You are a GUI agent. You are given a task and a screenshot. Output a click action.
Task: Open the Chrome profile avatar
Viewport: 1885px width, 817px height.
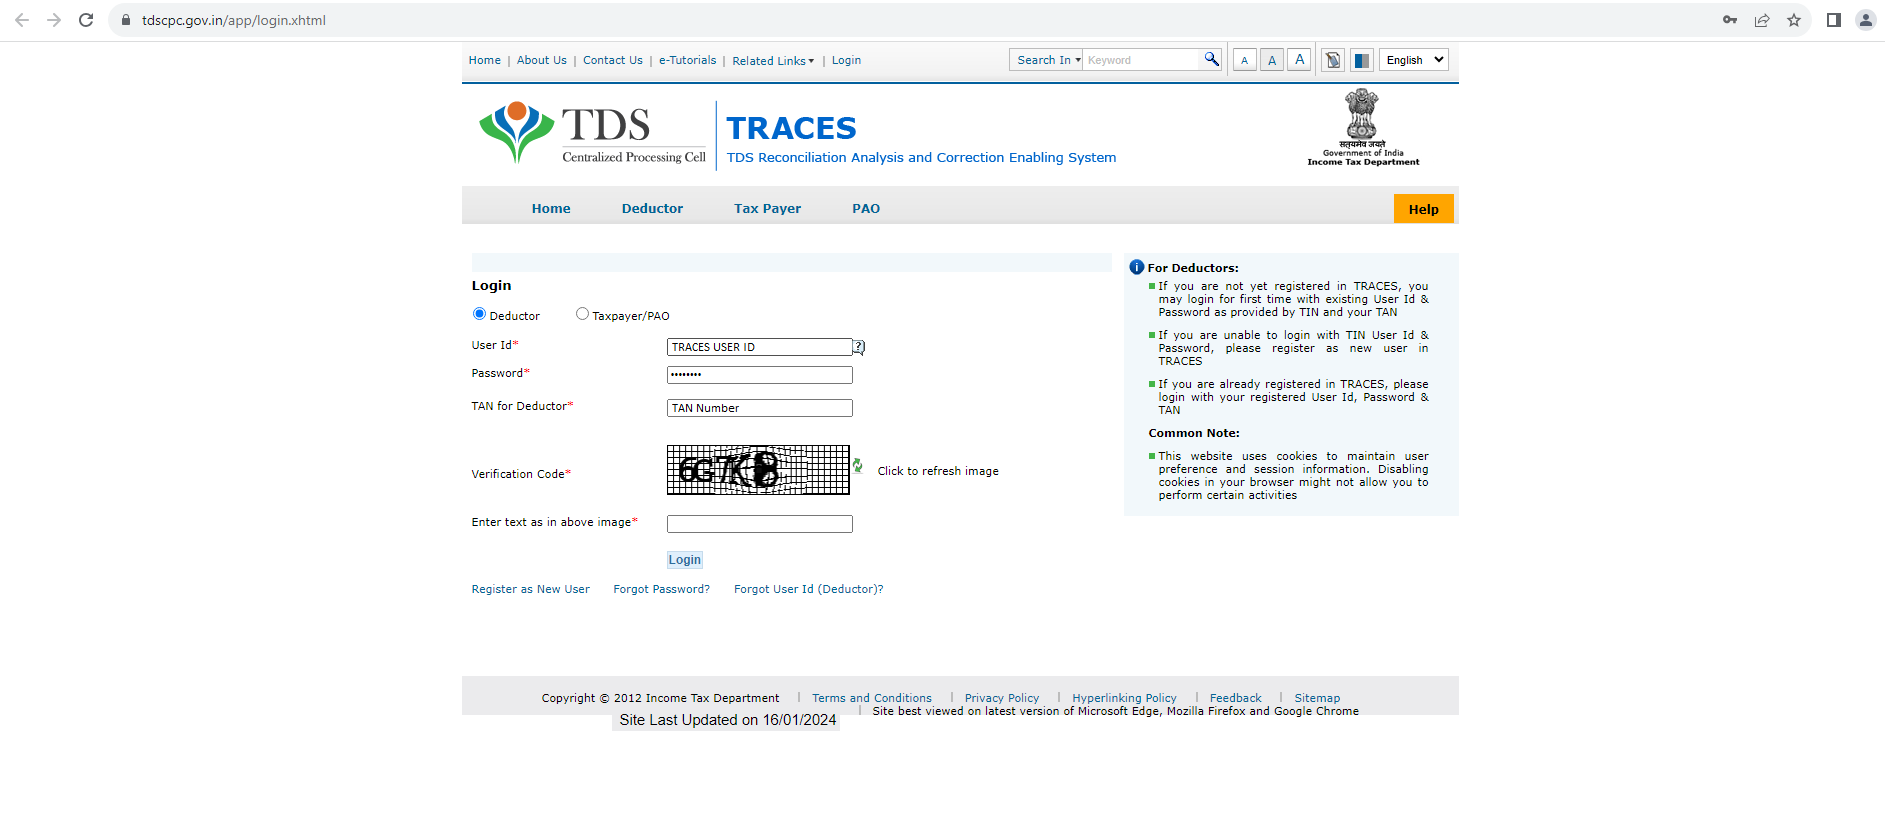pos(1866,20)
